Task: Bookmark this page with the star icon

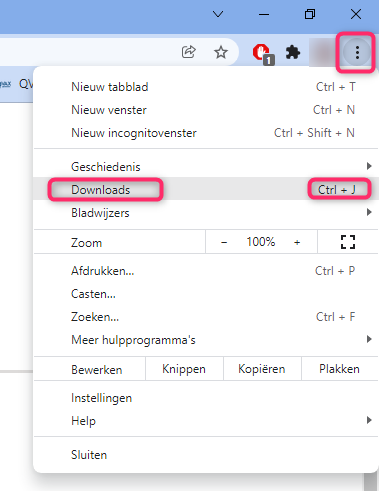Action: point(221,52)
